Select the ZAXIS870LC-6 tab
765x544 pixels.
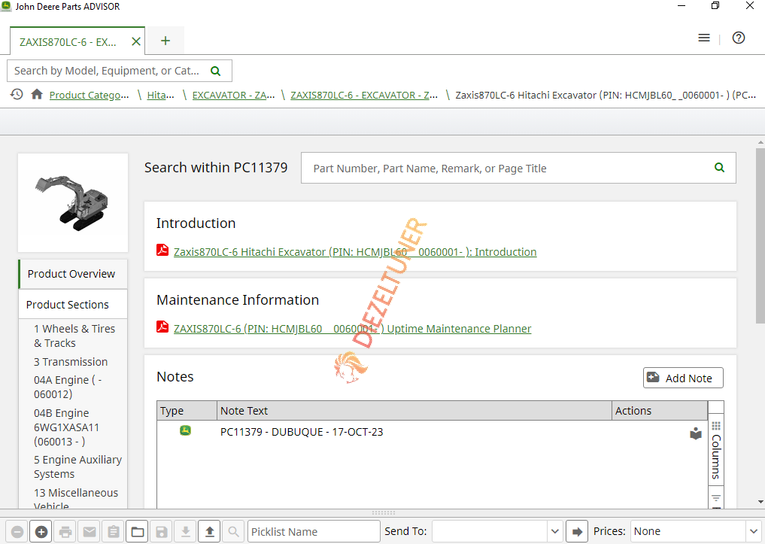click(68, 42)
